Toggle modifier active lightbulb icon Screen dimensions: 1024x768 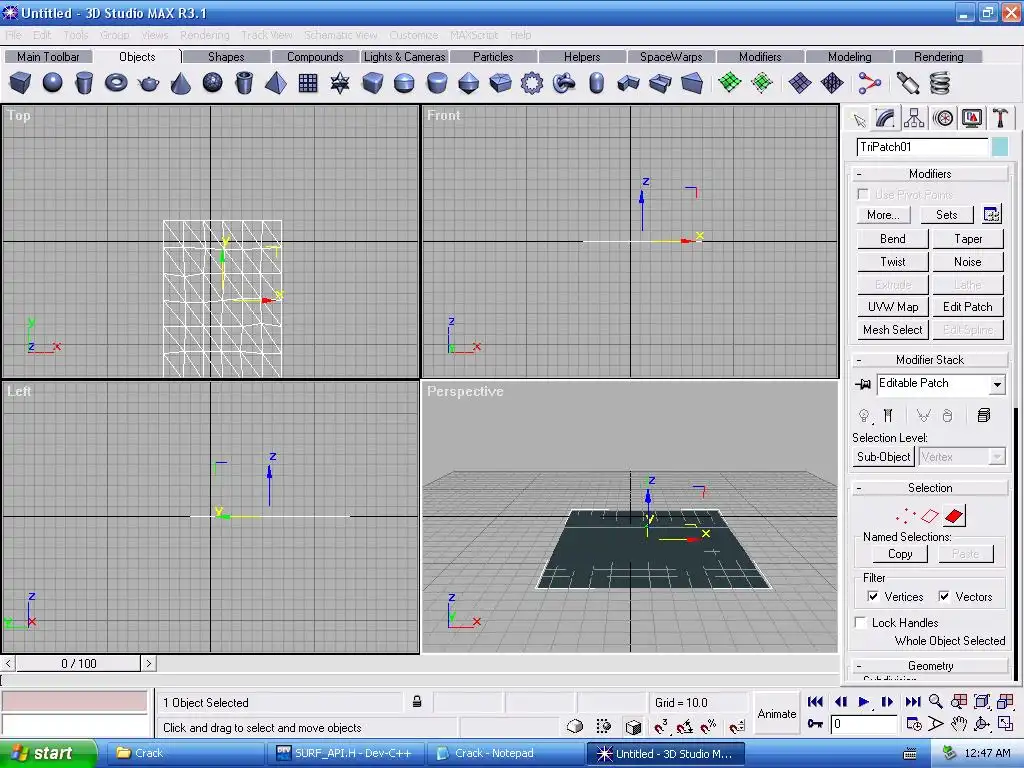(x=864, y=415)
